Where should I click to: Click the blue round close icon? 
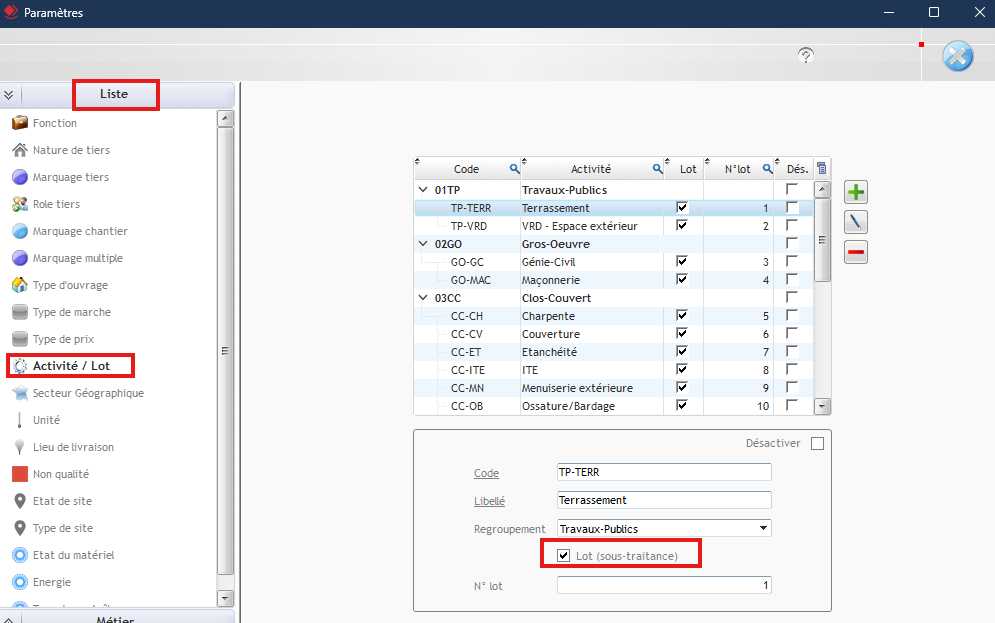(957, 56)
